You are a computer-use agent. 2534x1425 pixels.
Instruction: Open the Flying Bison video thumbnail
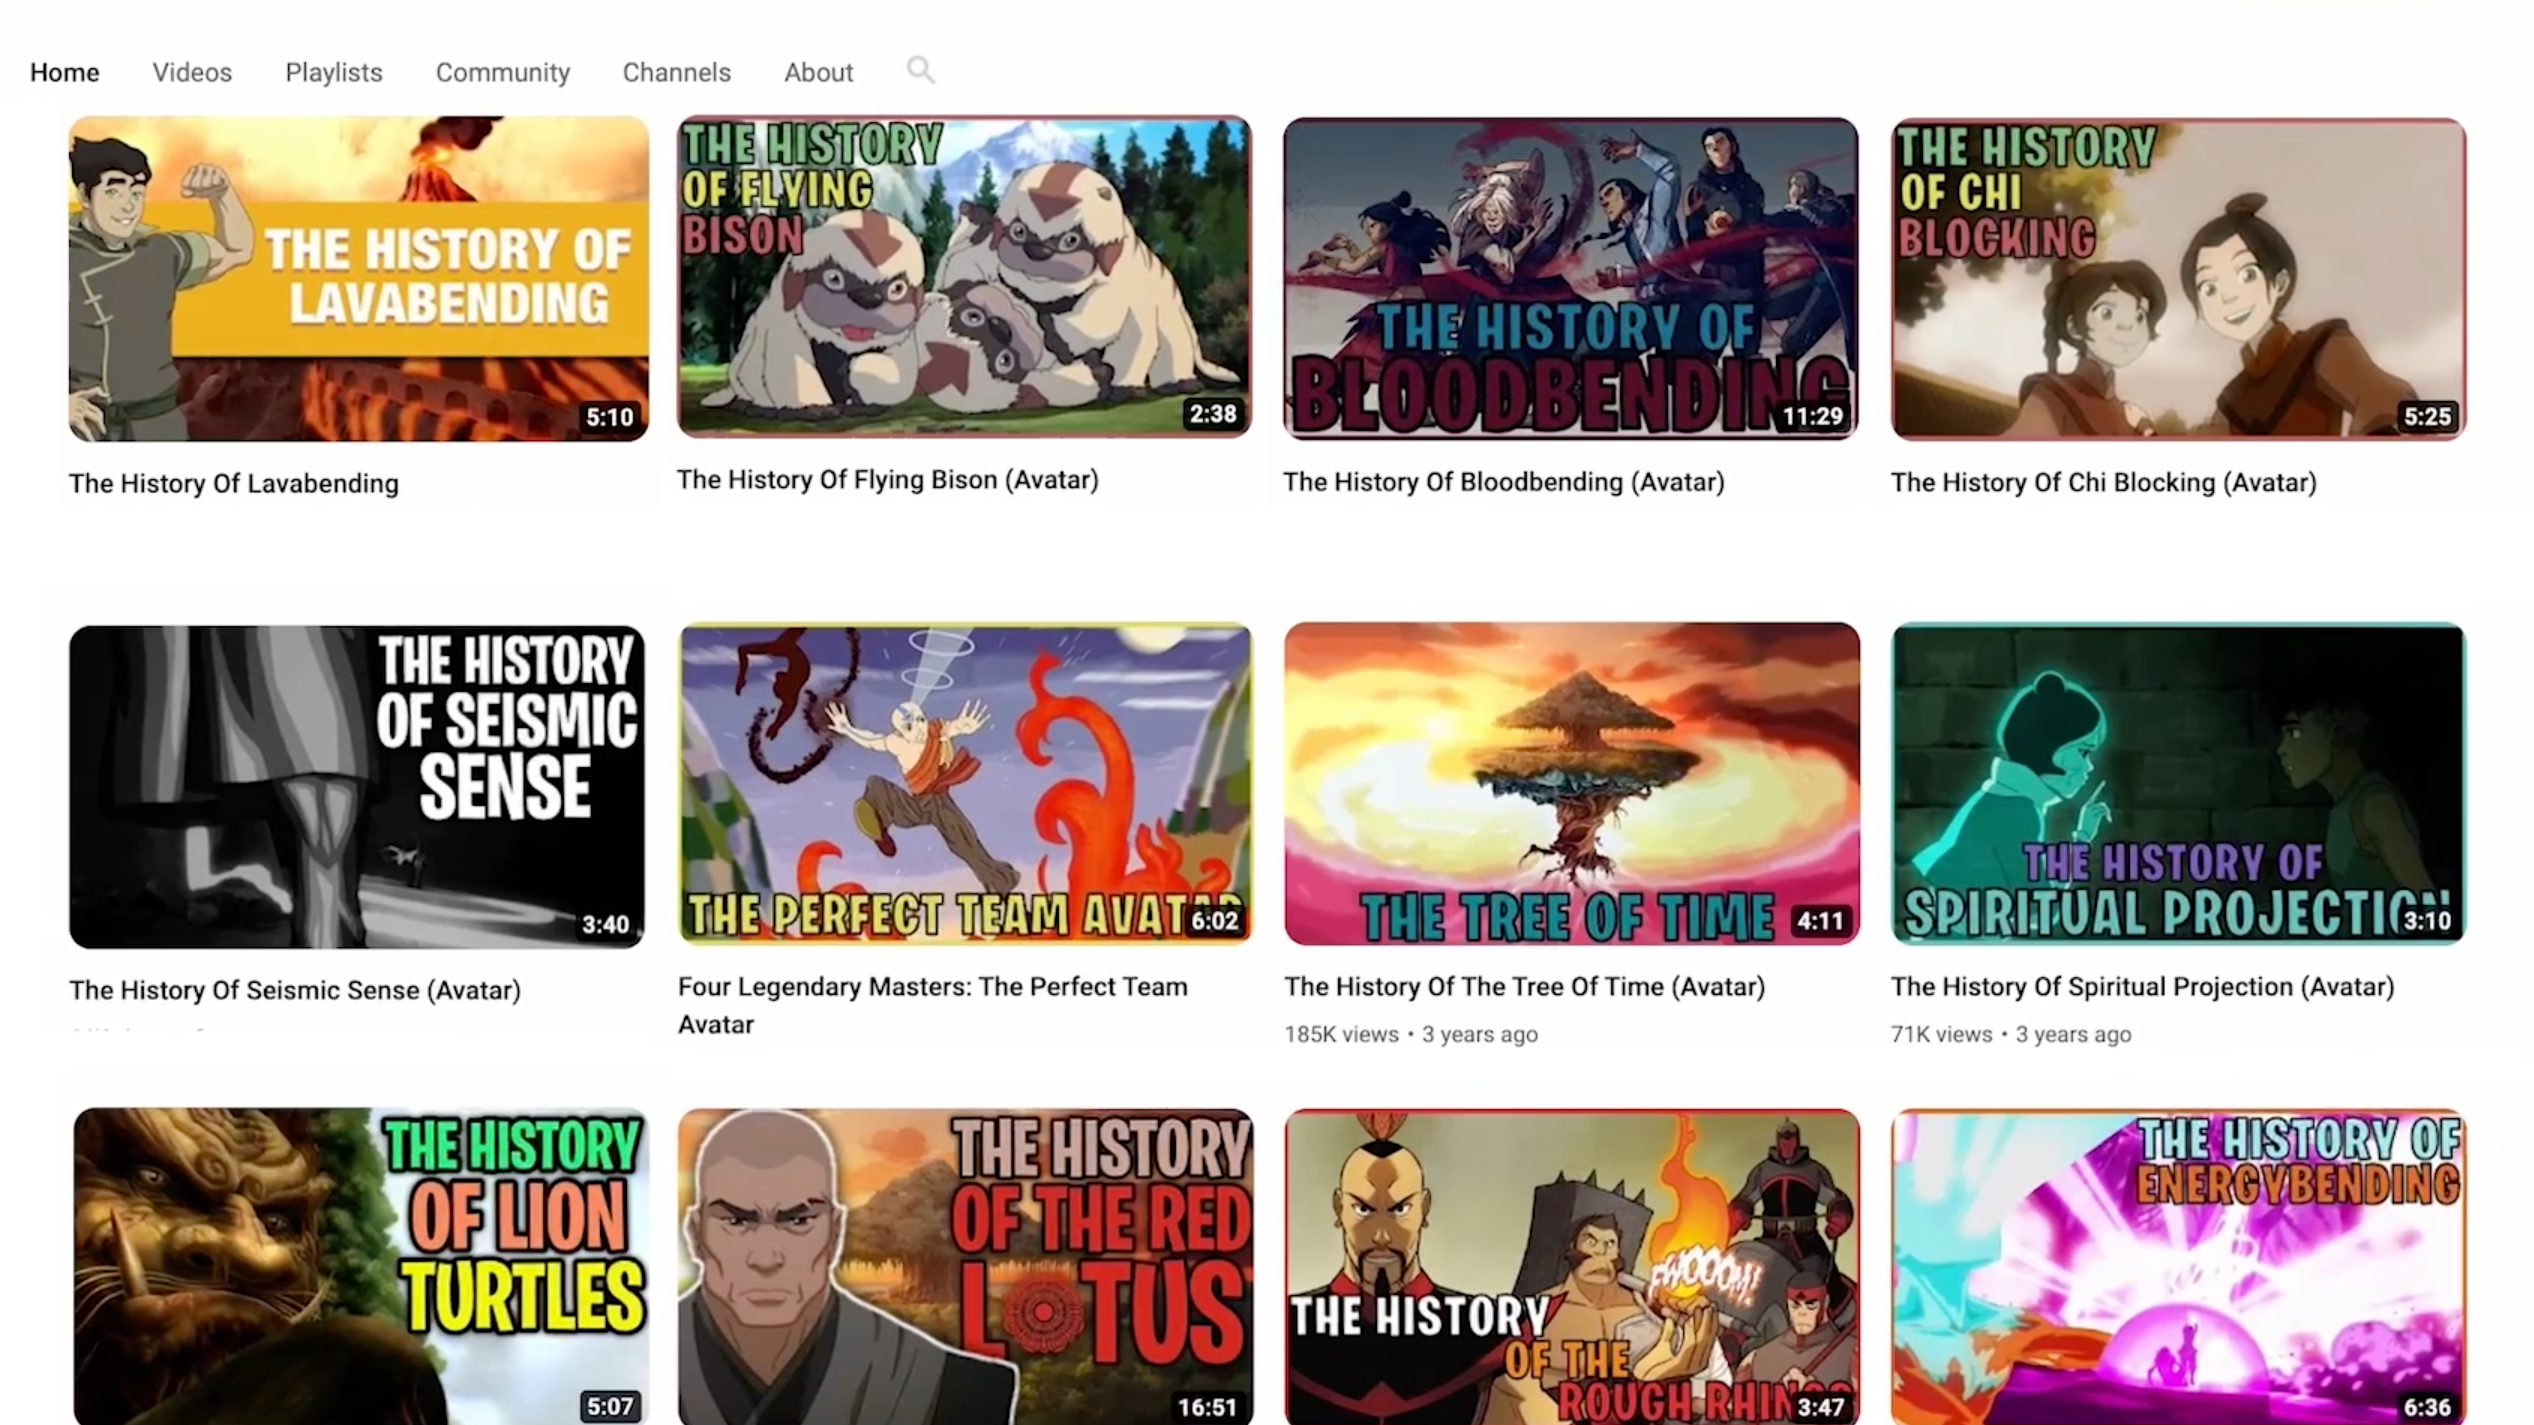click(964, 277)
